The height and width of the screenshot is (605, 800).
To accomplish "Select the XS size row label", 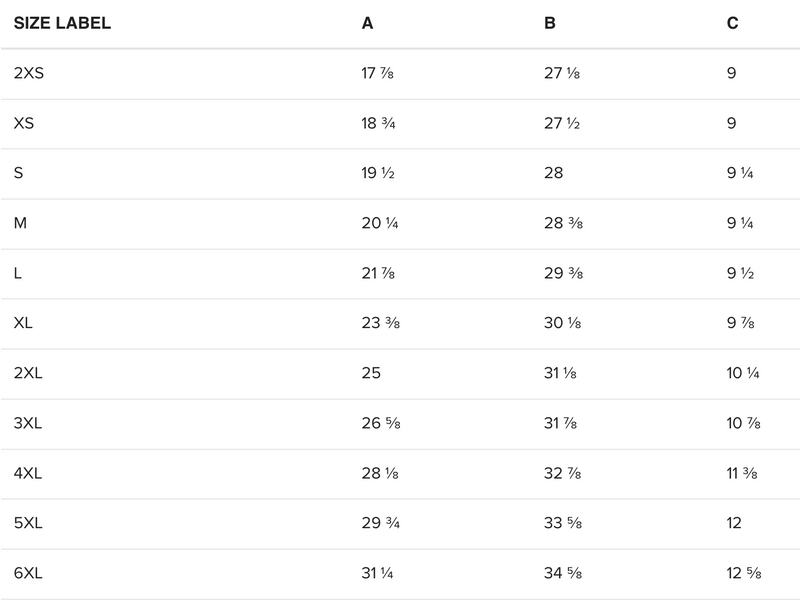I will 24,123.
